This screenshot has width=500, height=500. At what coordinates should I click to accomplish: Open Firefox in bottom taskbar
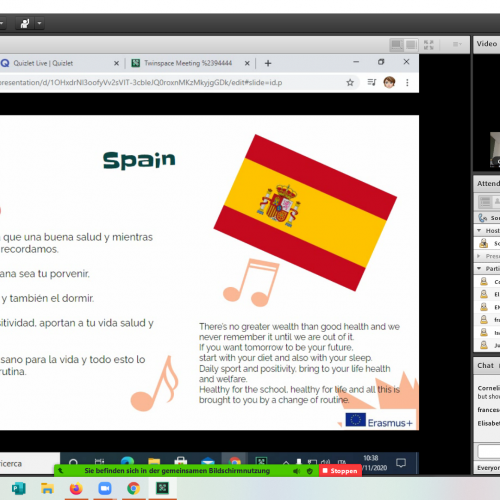[76, 489]
